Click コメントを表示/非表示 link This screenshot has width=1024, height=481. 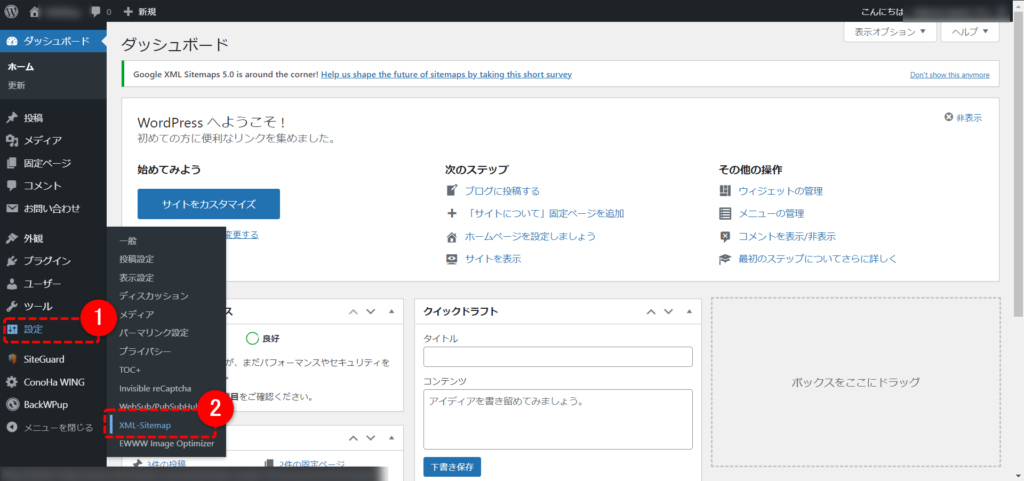(787, 236)
